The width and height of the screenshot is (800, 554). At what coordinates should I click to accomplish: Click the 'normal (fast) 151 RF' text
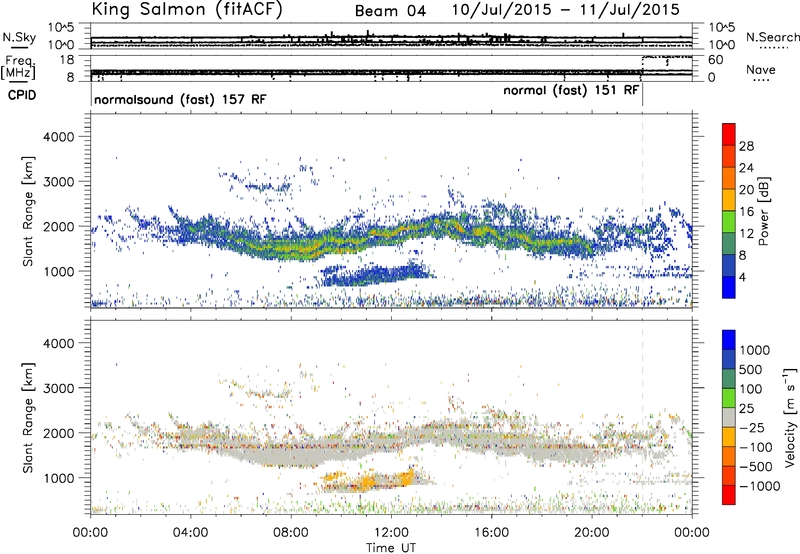coord(571,90)
